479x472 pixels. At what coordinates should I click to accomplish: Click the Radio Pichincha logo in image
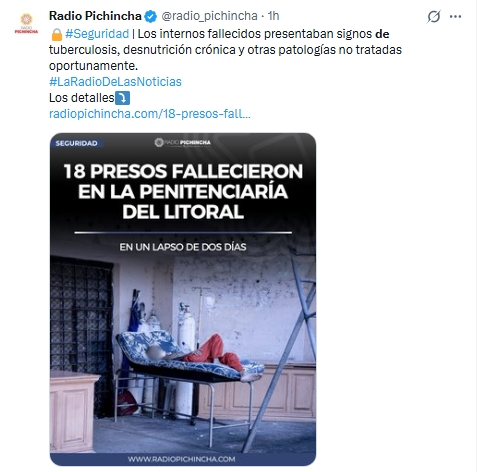(x=183, y=143)
